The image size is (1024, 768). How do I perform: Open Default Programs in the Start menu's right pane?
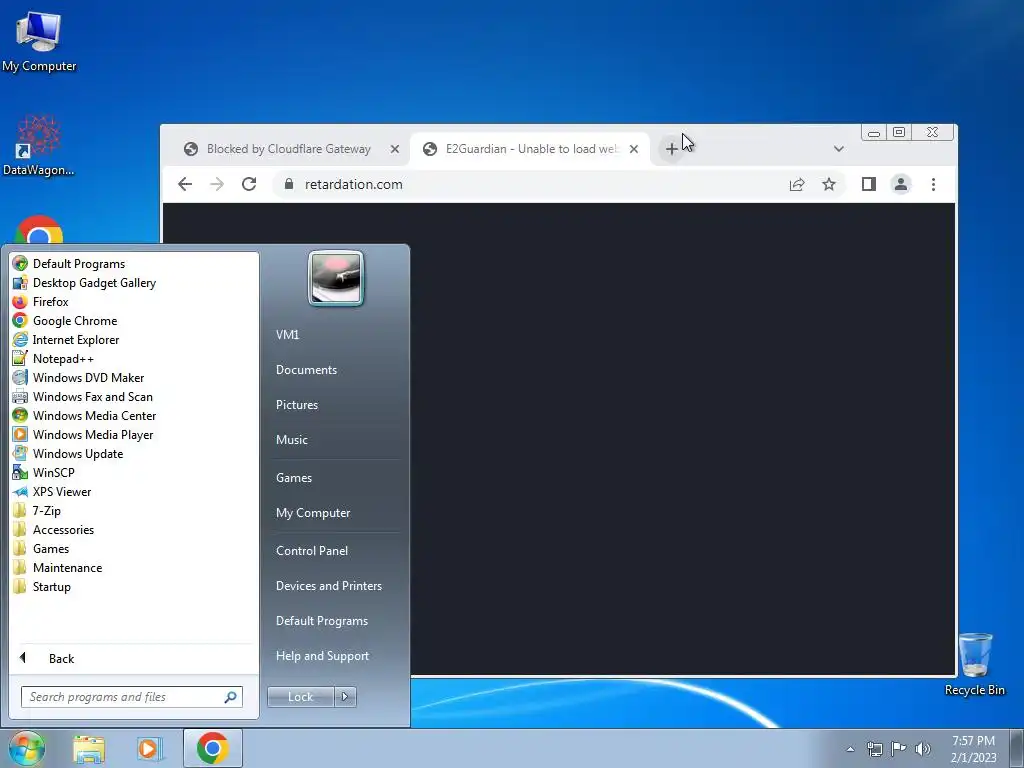(x=322, y=621)
